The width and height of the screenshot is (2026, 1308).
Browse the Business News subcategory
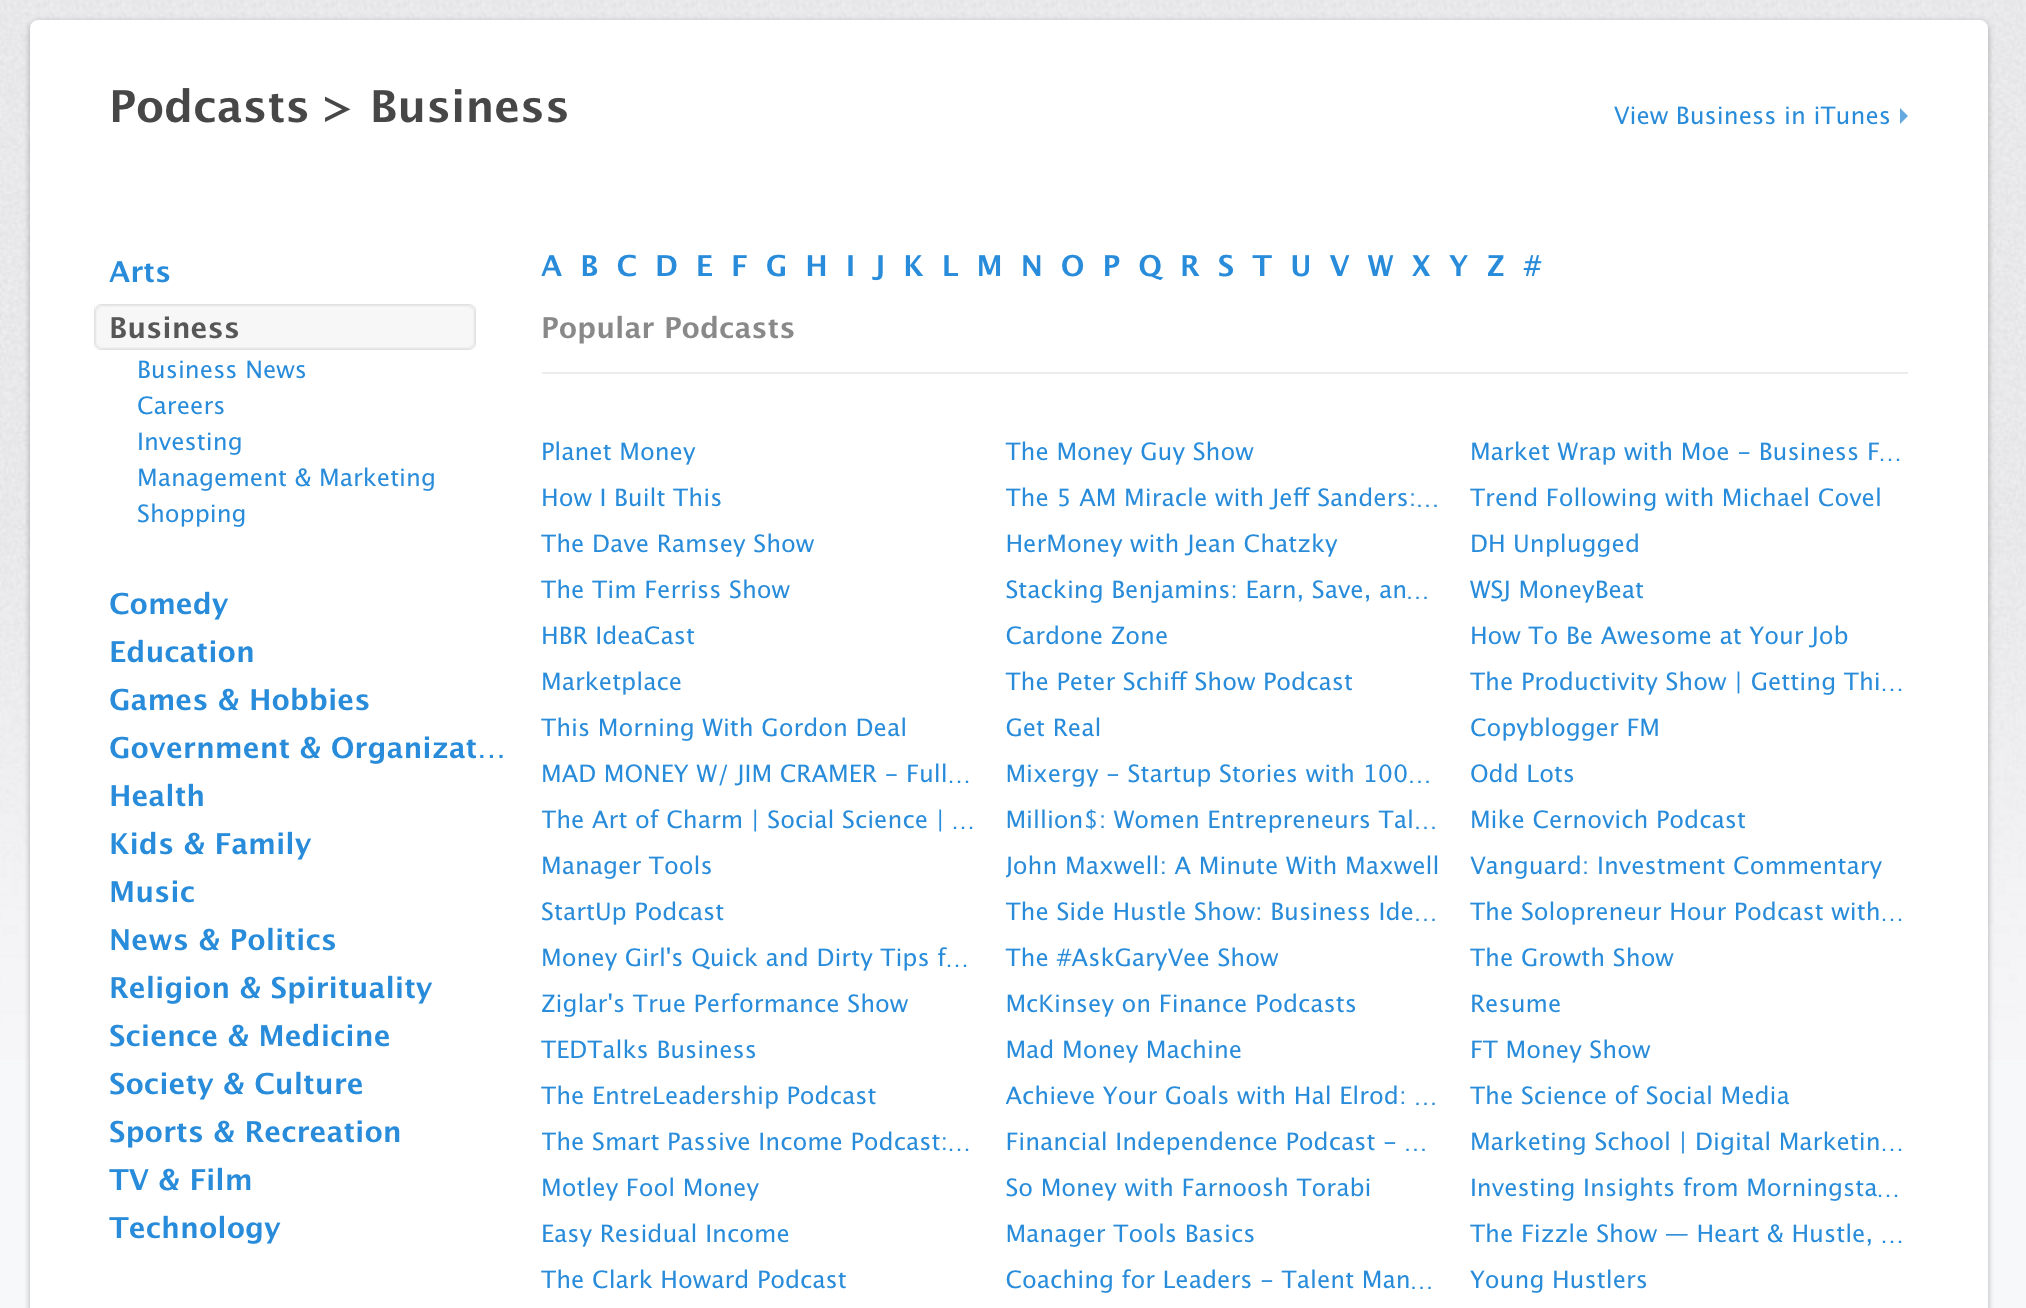point(221,369)
